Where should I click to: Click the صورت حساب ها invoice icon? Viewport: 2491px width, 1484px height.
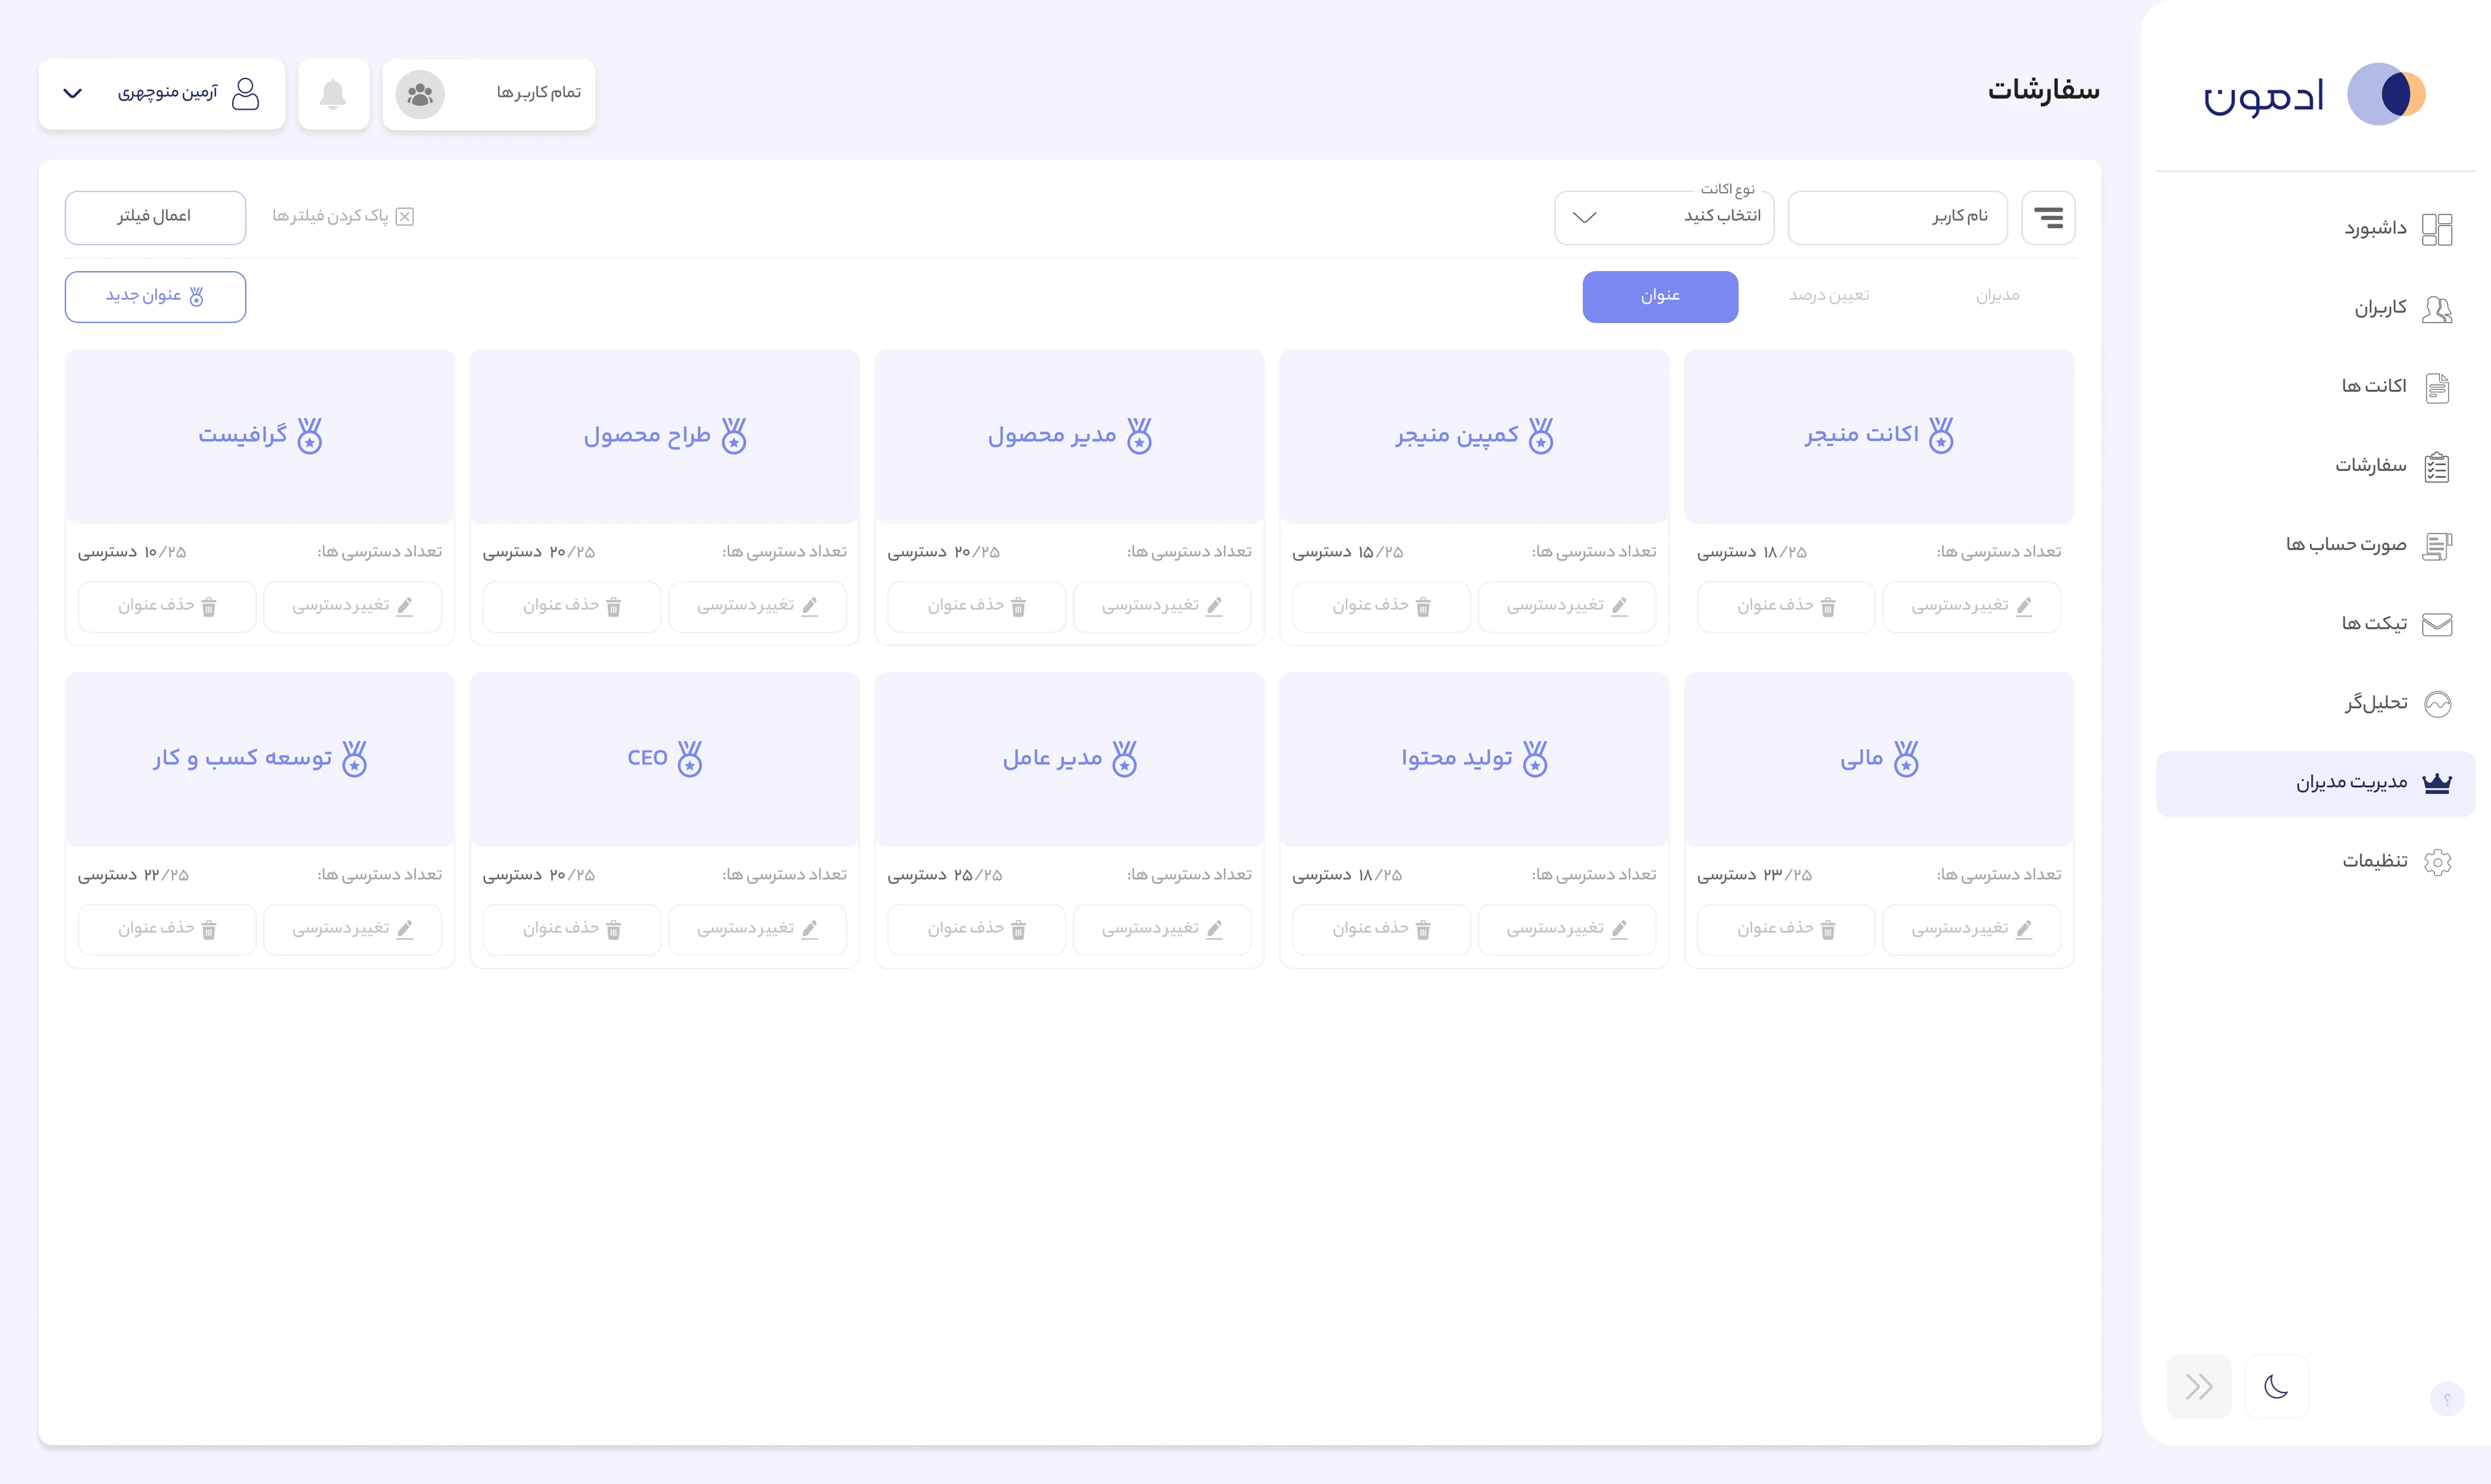pyautogui.click(x=2437, y=546)
